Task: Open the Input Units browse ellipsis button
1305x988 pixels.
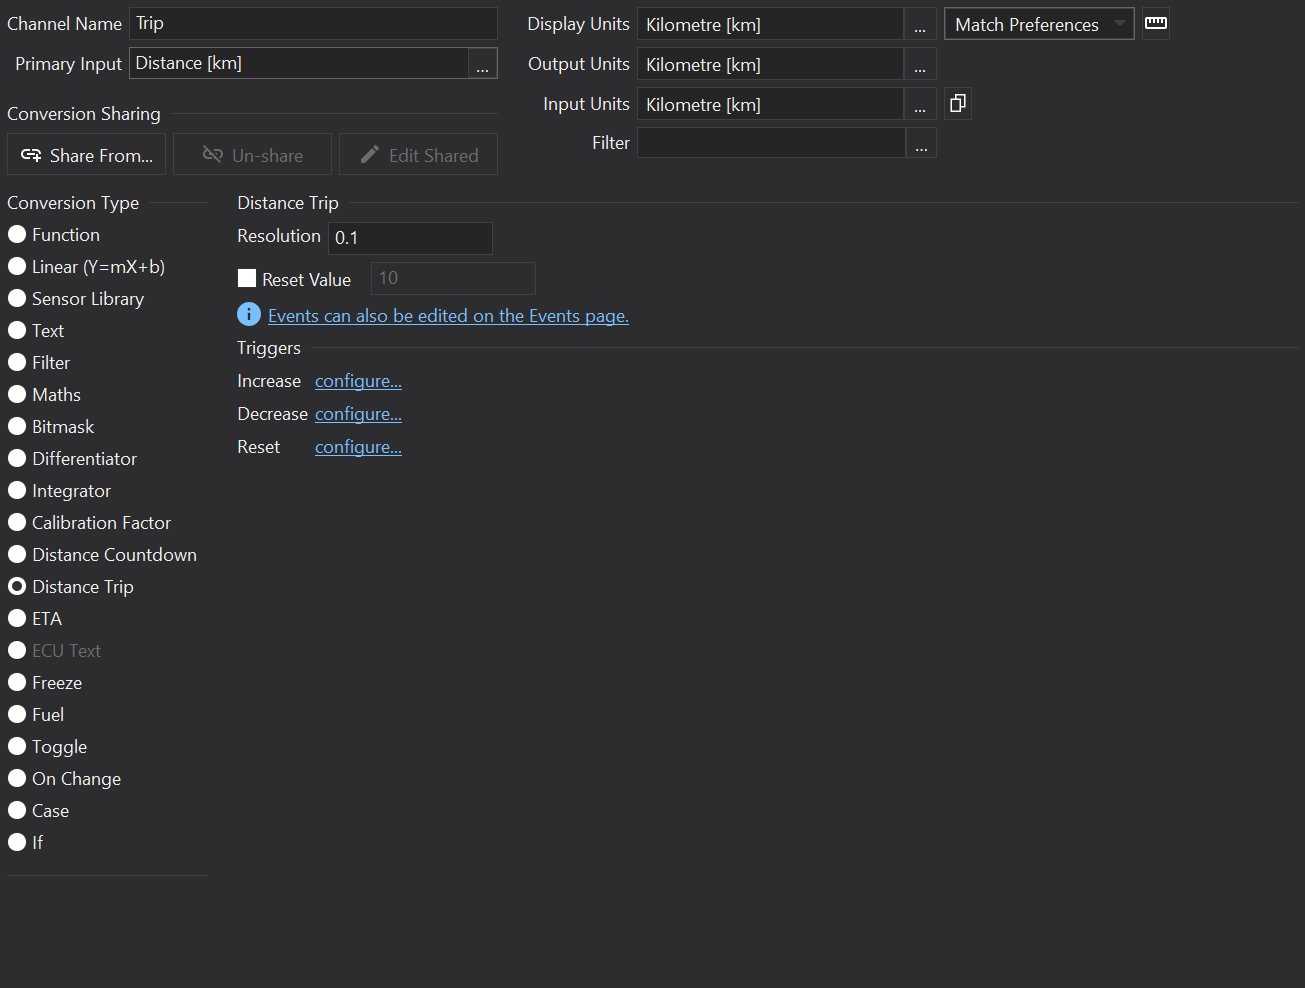Action: 920,105
